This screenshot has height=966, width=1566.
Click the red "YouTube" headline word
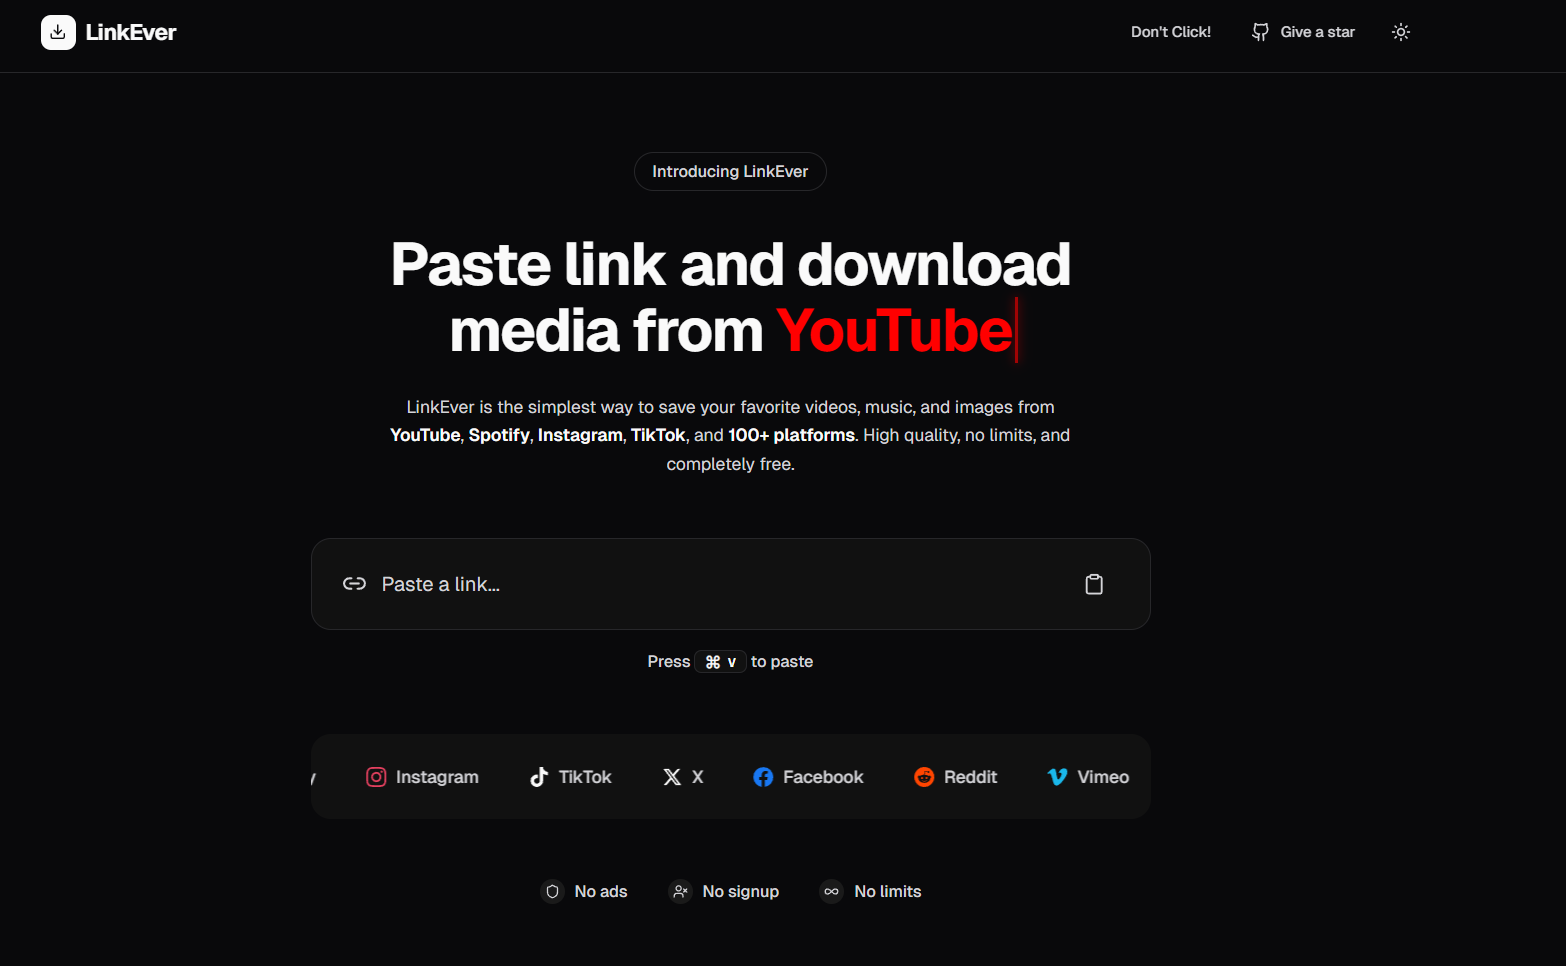(895, 330)
